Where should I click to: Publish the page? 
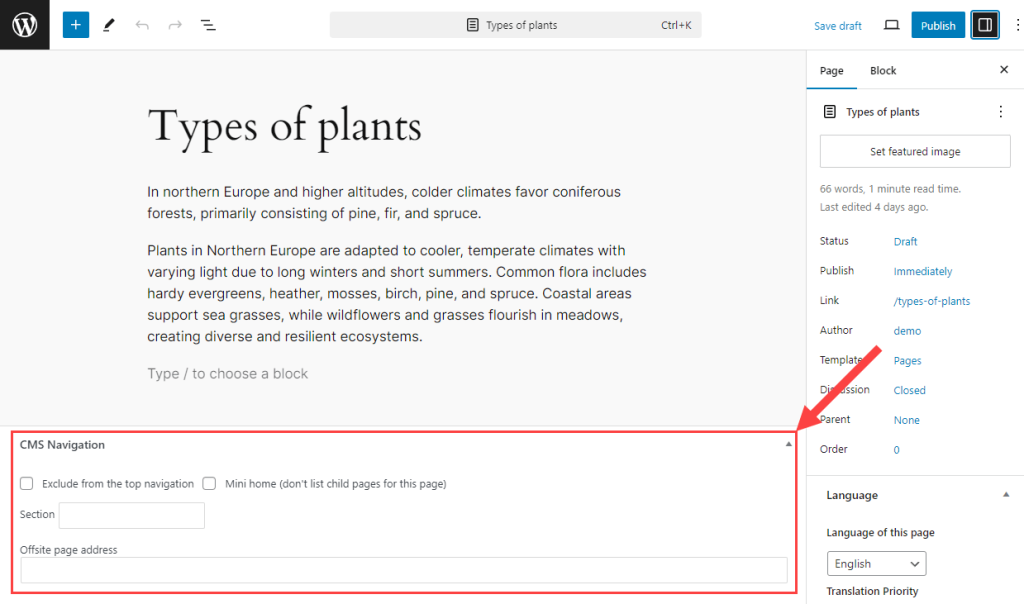coord(938,24)
